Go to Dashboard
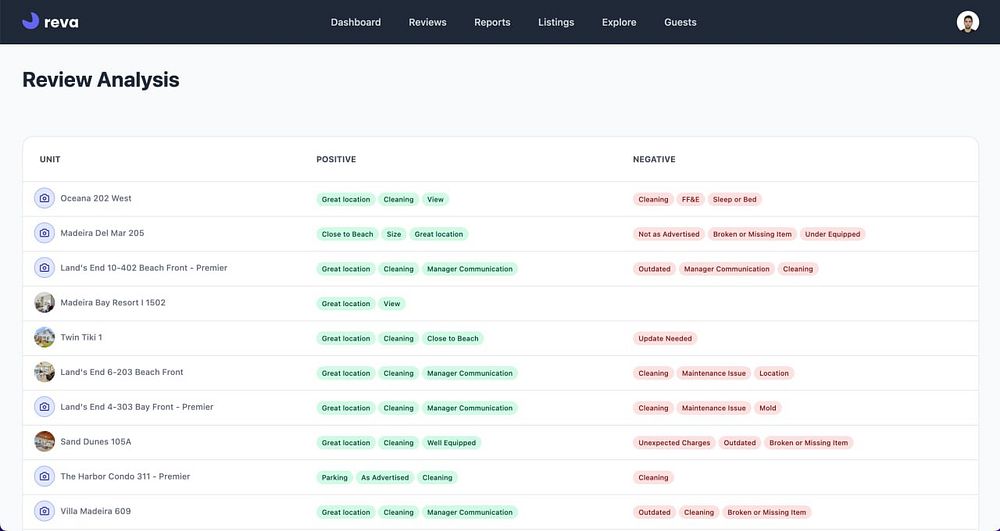 (x=355, y=22)
